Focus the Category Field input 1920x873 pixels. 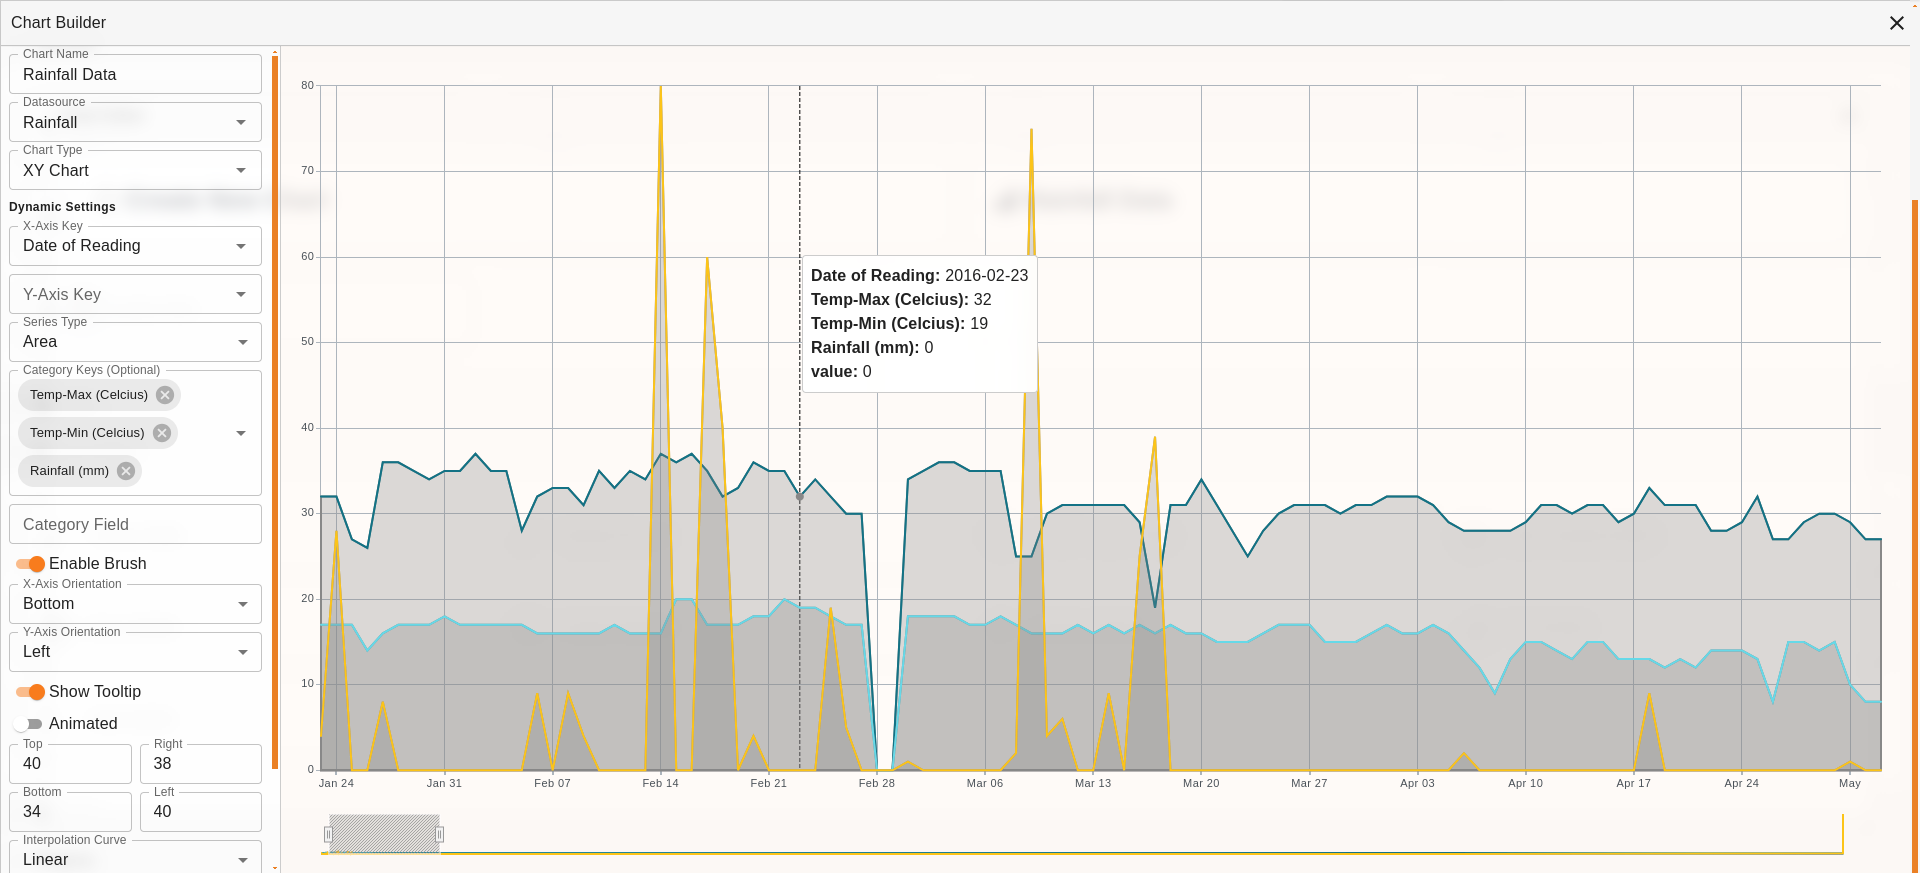(135, 525)
